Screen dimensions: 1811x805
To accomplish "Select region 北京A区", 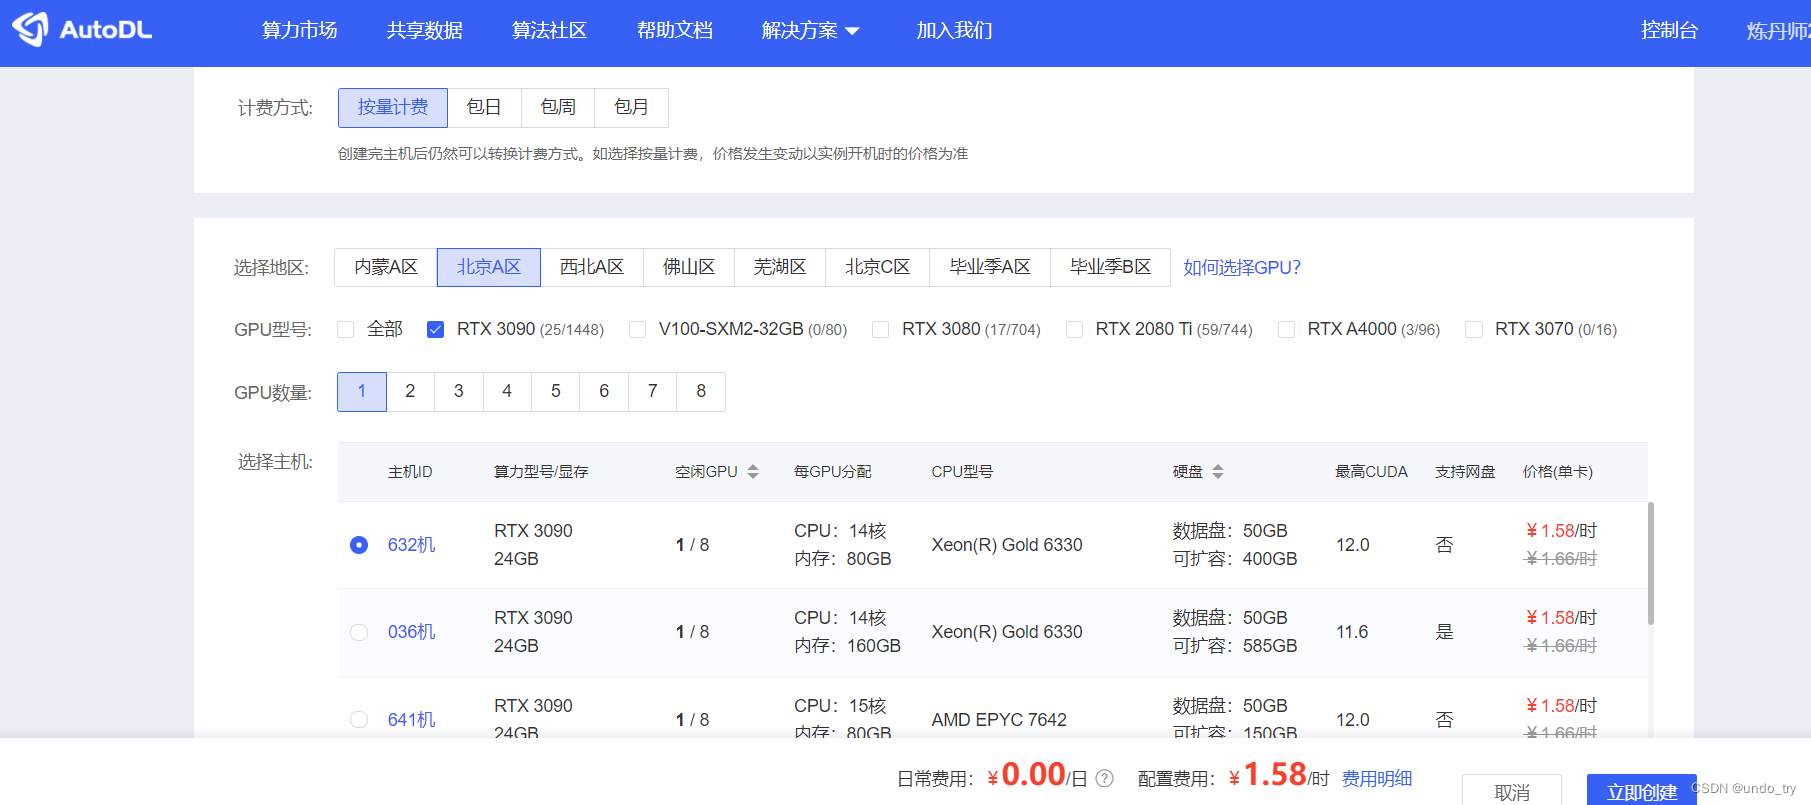I will (489, 267).
